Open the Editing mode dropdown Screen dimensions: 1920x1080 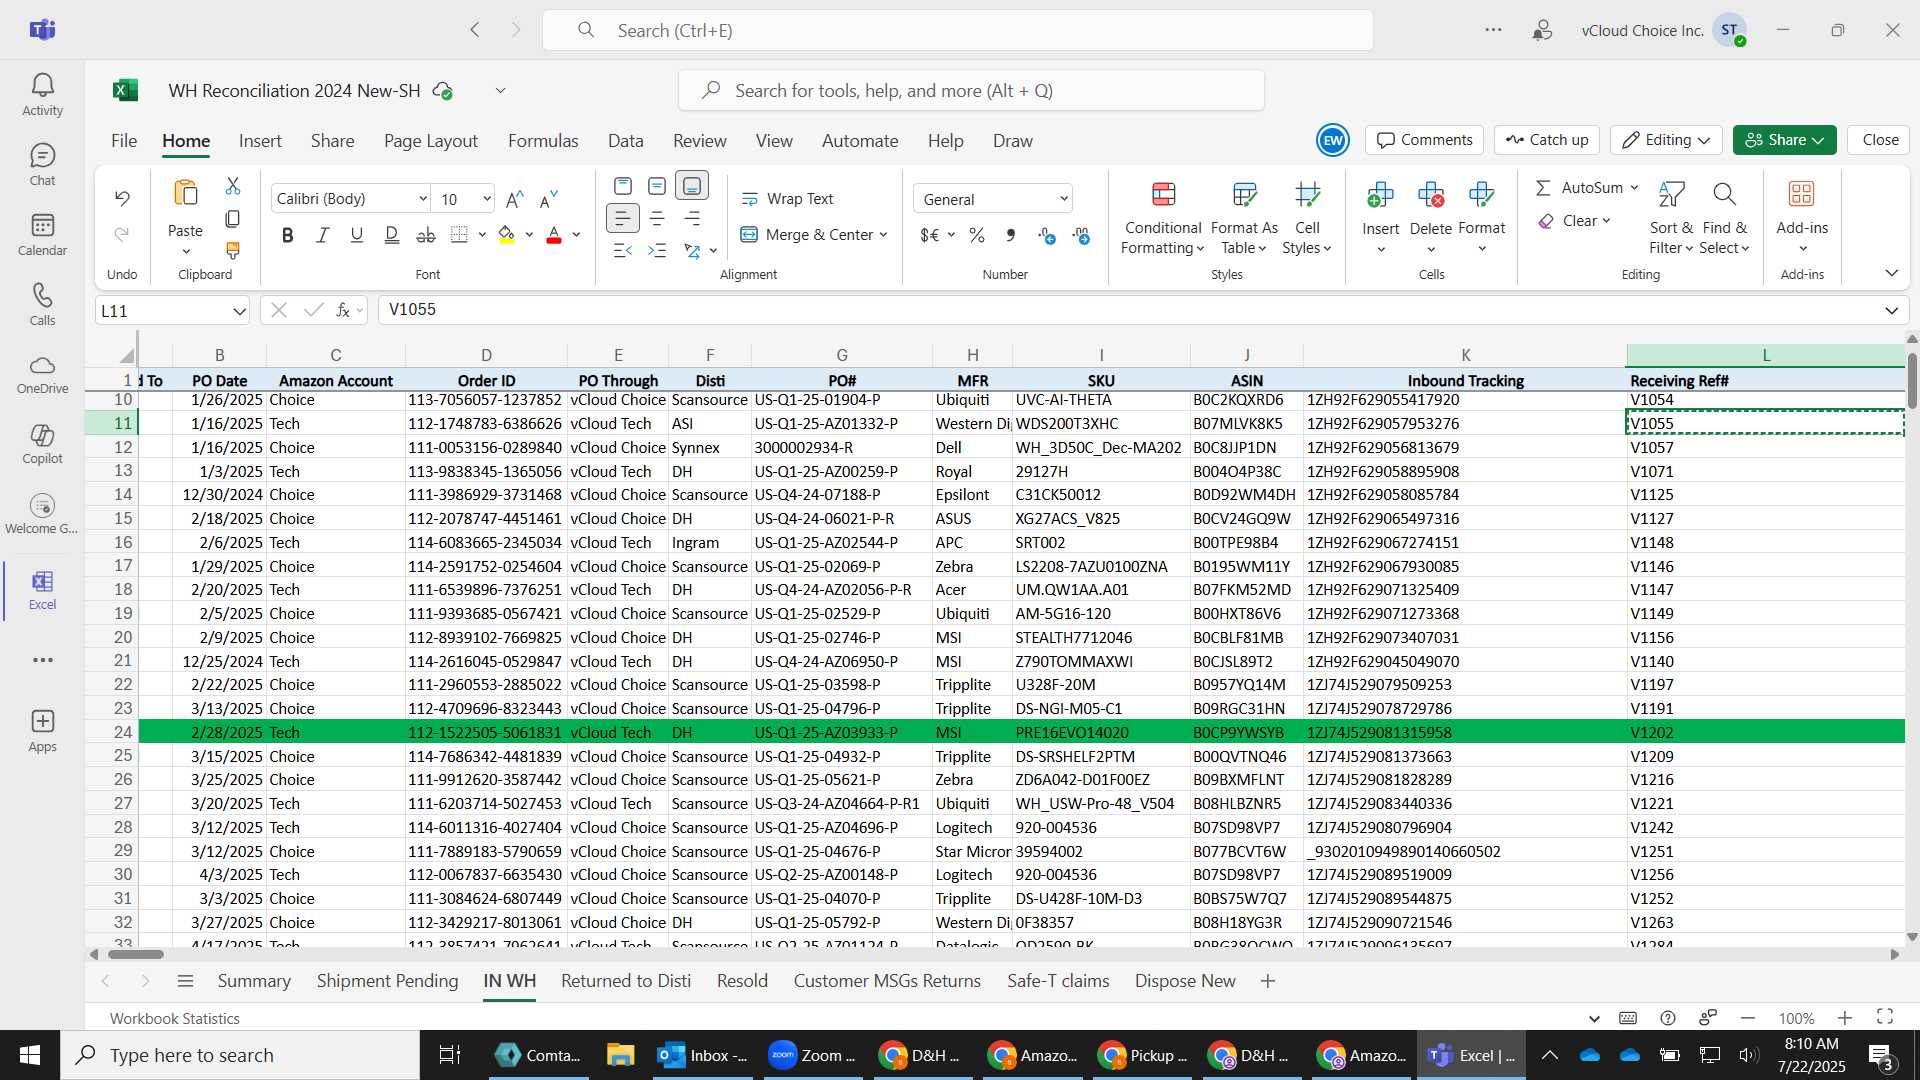coord(1666,140)
